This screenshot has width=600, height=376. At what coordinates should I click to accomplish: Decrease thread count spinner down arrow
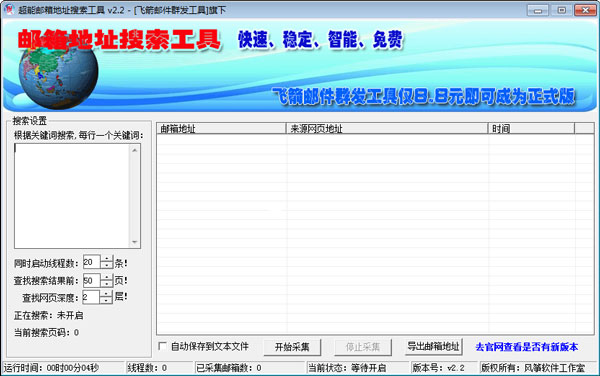[107, 265]
